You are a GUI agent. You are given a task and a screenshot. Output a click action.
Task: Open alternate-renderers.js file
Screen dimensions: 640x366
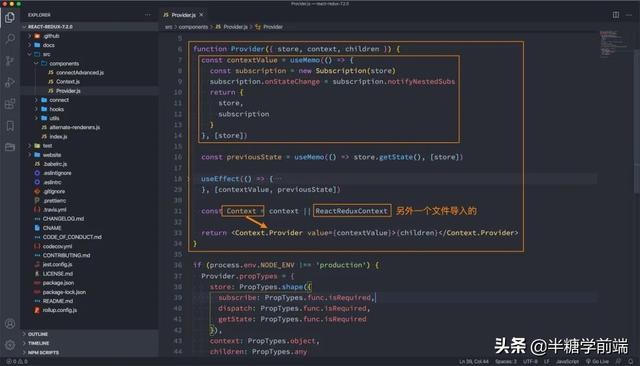pyautogui.click(x=90, y=127)
